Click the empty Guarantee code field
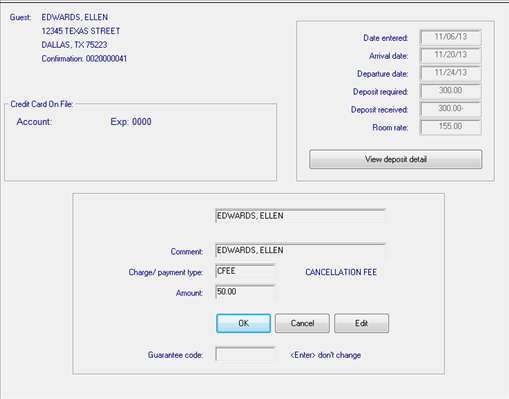This screenshot has height=399, width=509. [245, 354]
